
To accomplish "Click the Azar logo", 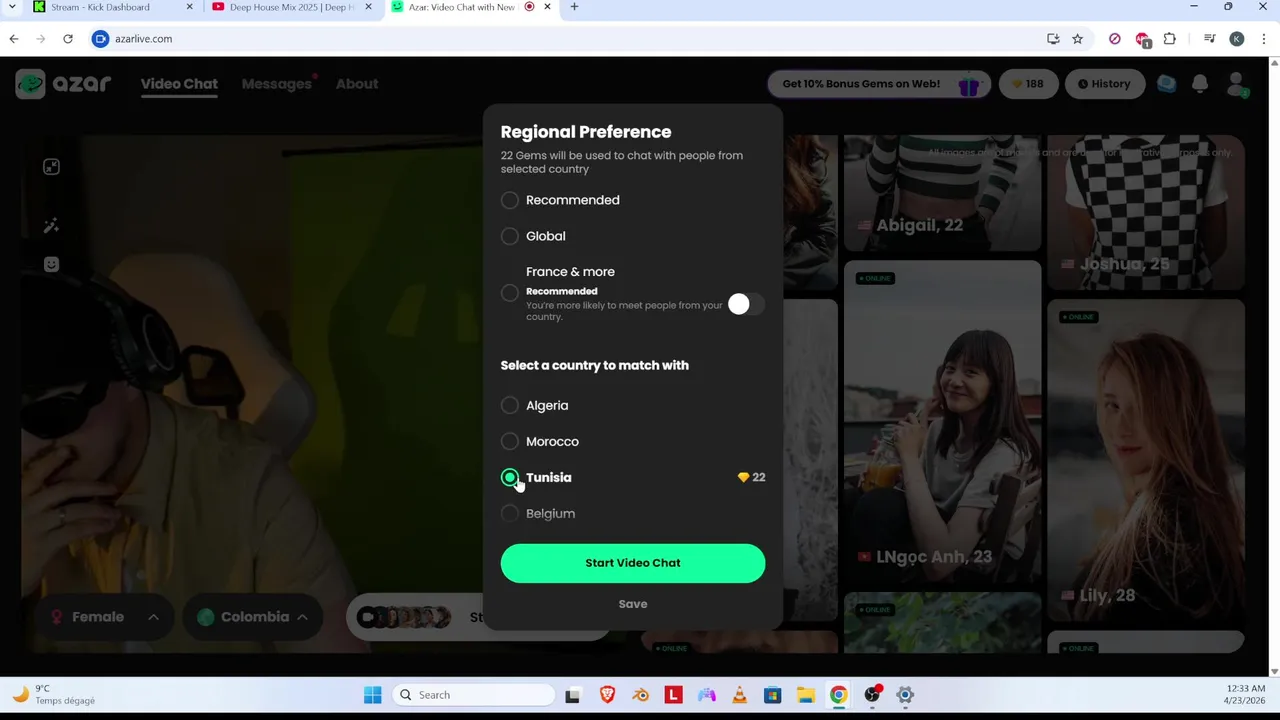I will click(x=62, y=84).
